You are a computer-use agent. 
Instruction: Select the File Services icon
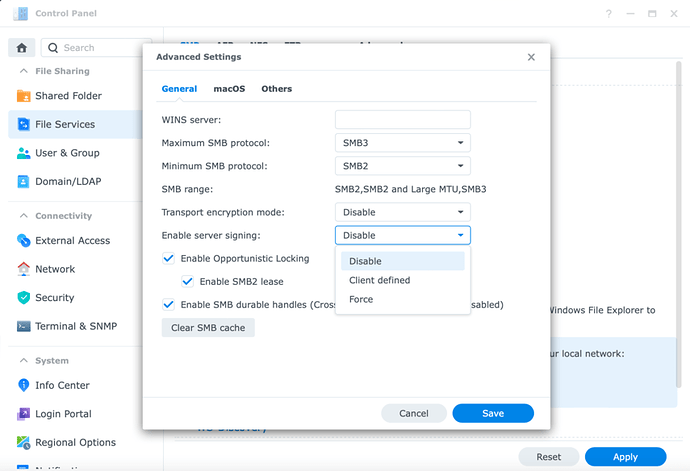[23, 124]
